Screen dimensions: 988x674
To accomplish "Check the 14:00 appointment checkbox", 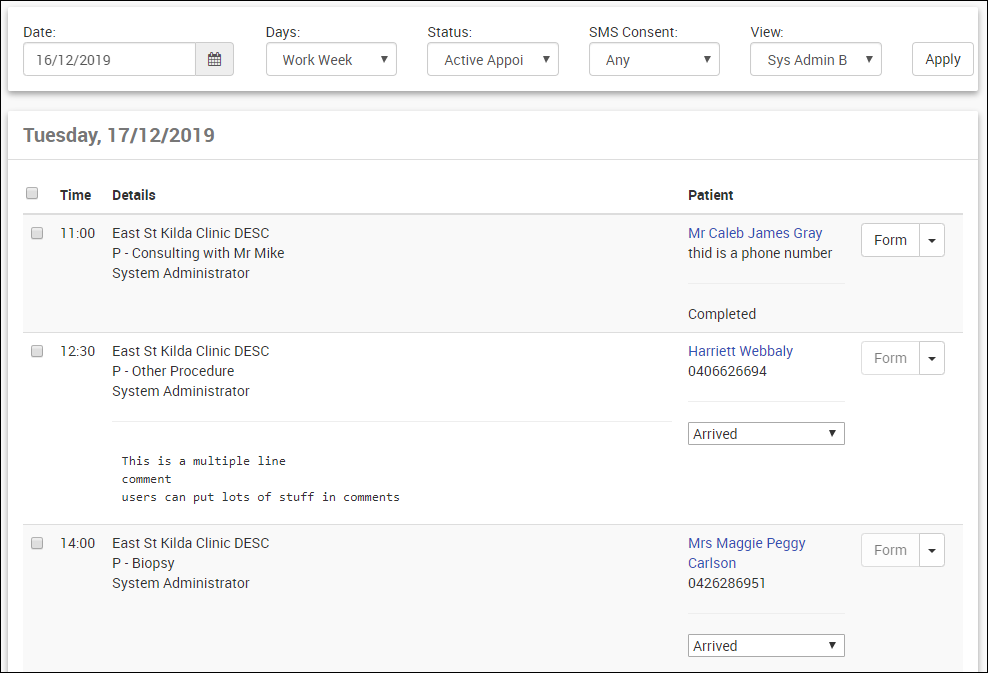I will [37, 543].
